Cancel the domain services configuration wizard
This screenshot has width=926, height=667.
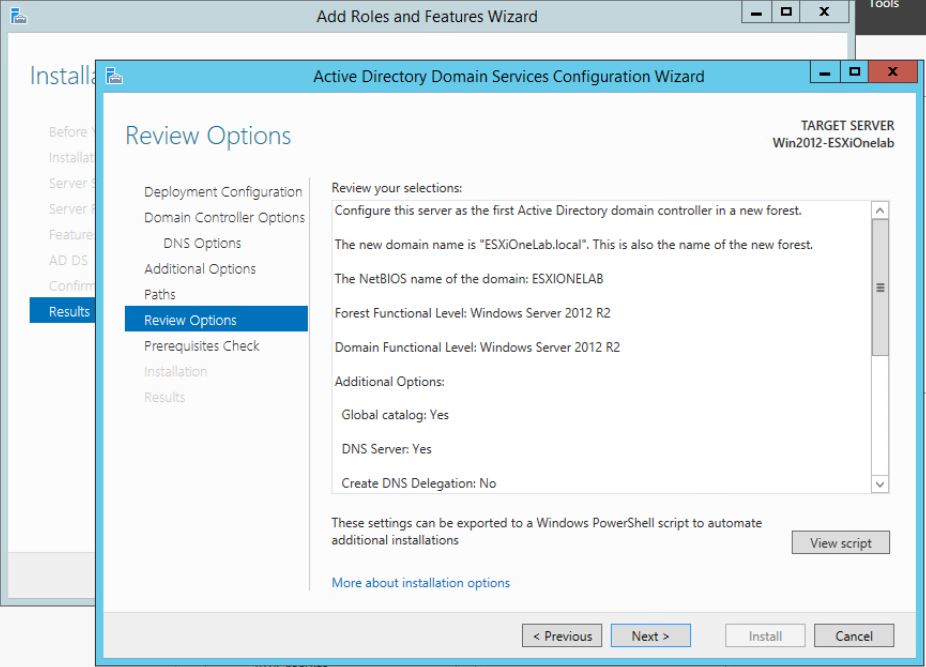pos(854,635)
